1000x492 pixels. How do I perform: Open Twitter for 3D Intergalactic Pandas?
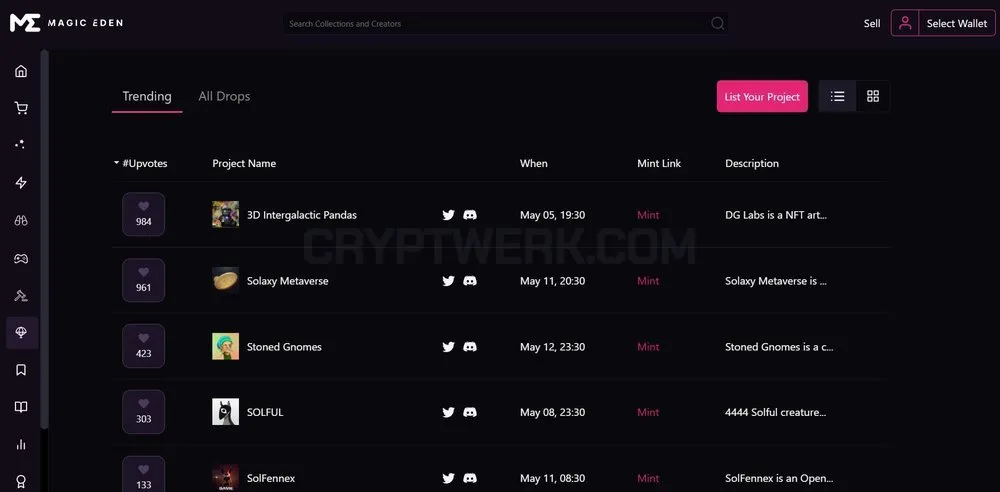(x=449, y=215)
